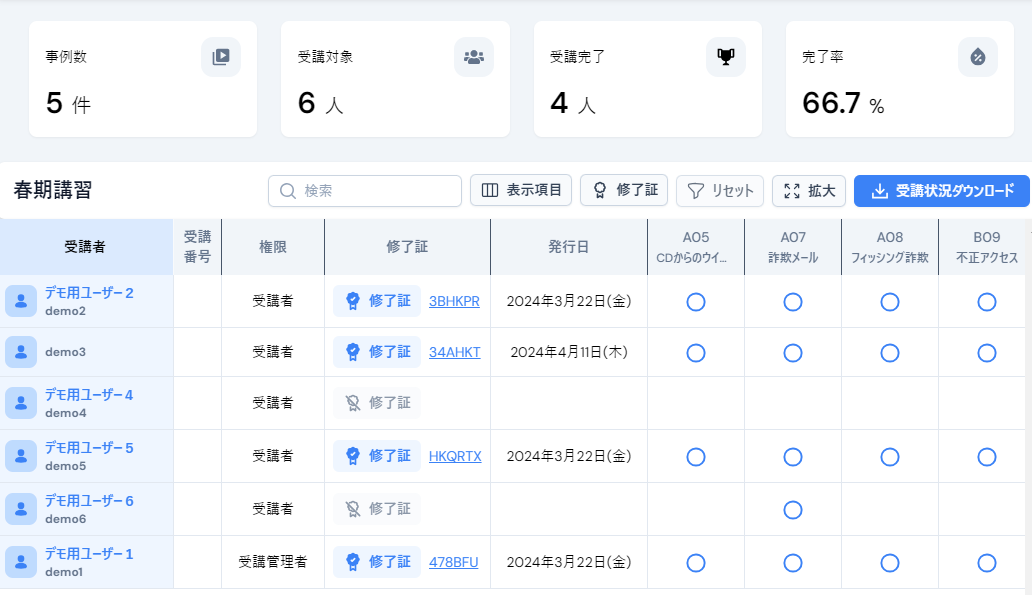
Task: Click the search input field 検索
Action: 365,191
